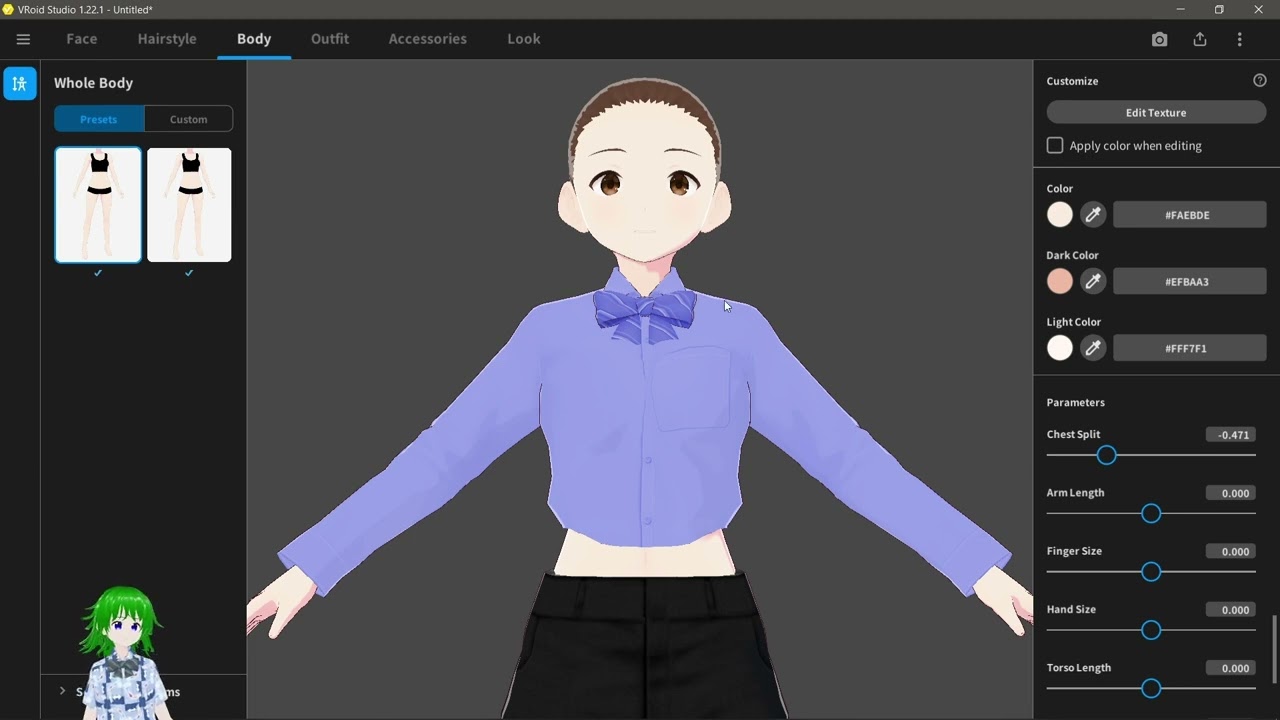Click the Whole Body heading text

[x=94, y=83]
